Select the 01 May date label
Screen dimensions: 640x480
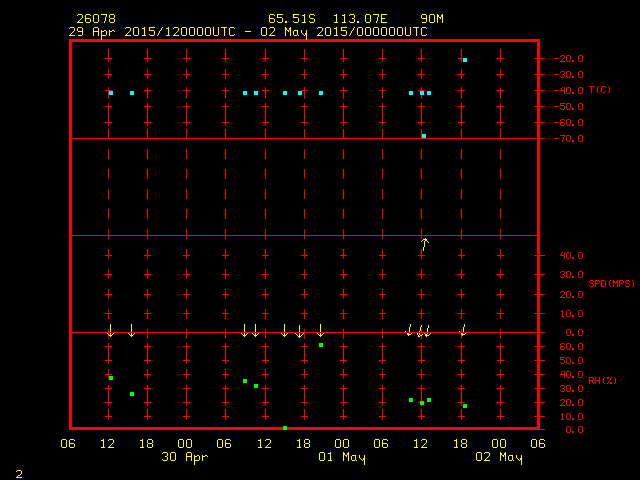[x=342, y=457]
